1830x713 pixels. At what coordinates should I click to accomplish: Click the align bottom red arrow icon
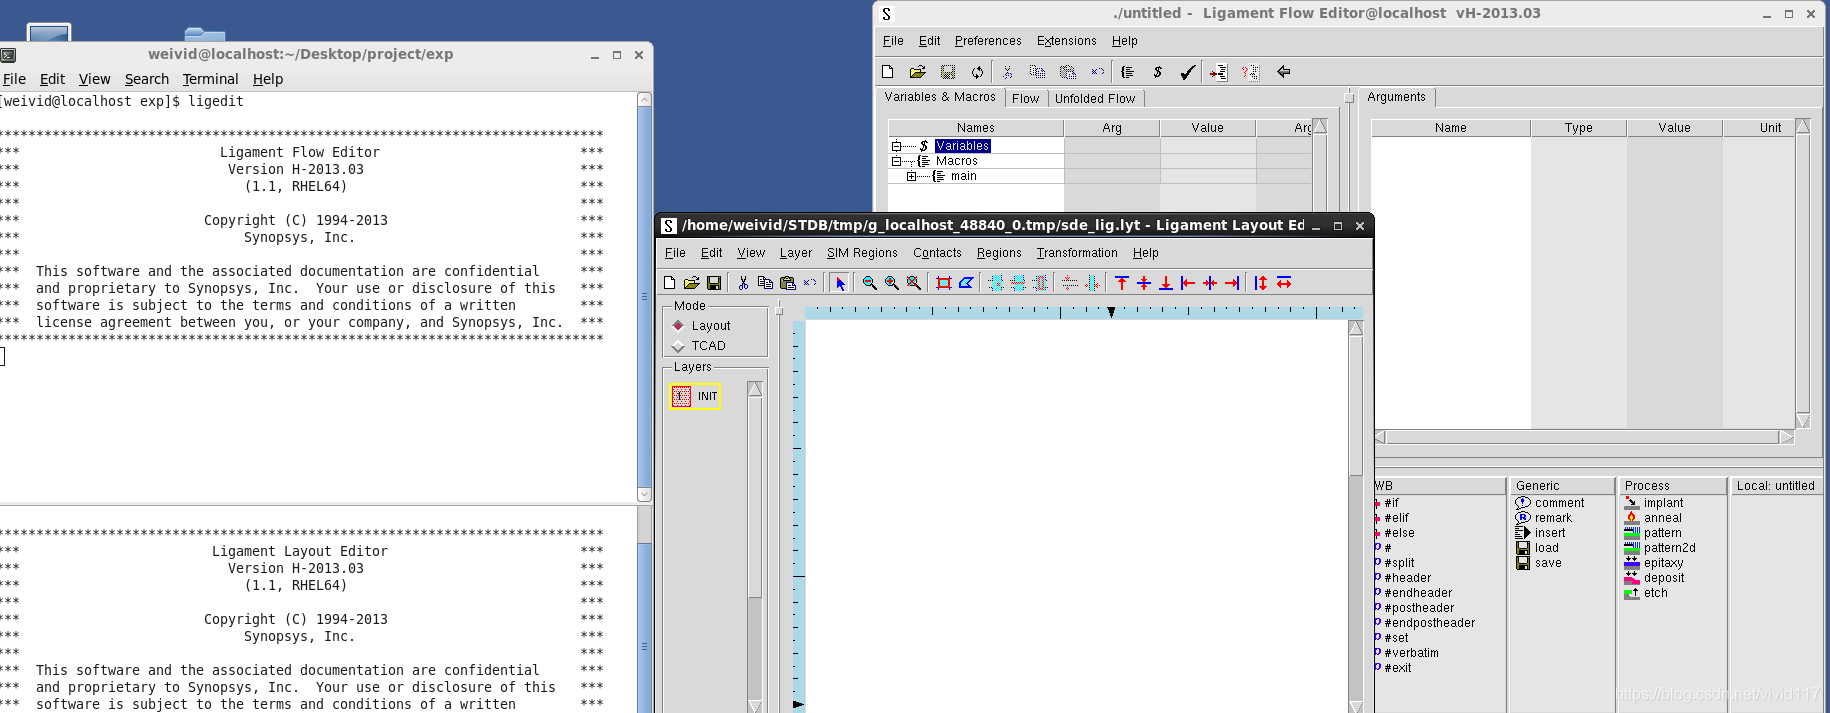(1166, 283)
